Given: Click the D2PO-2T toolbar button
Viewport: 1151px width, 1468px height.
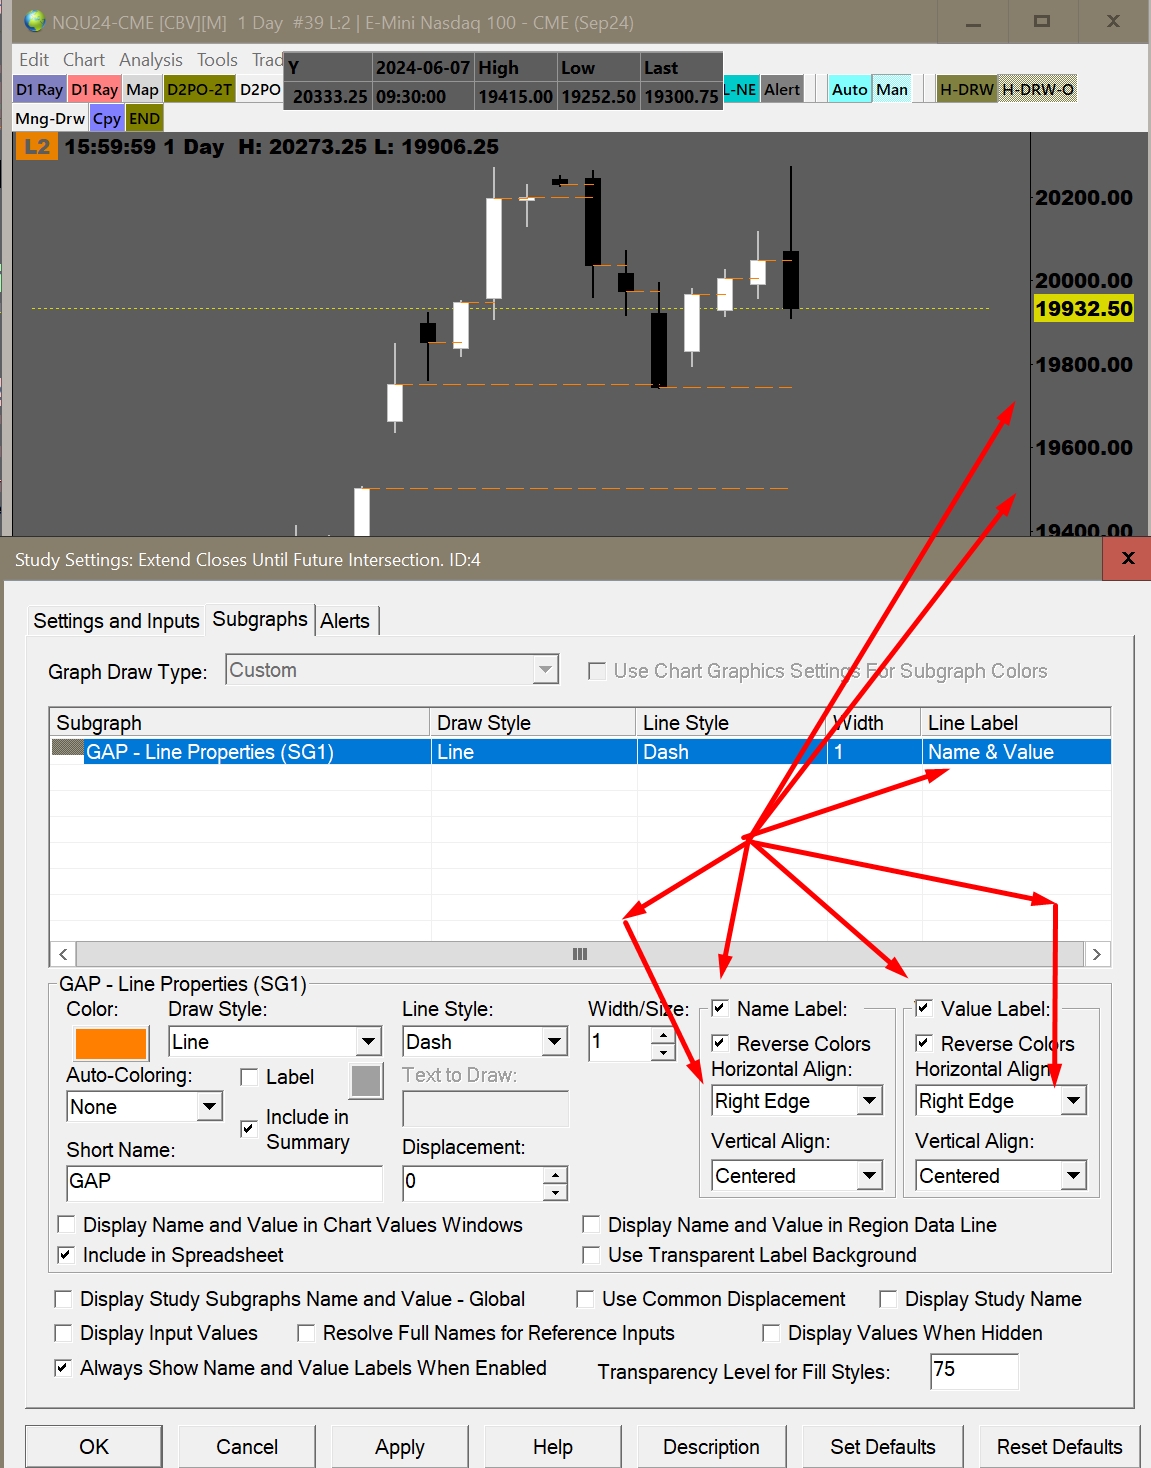Looking at the screenshot, I should (200, 90).
